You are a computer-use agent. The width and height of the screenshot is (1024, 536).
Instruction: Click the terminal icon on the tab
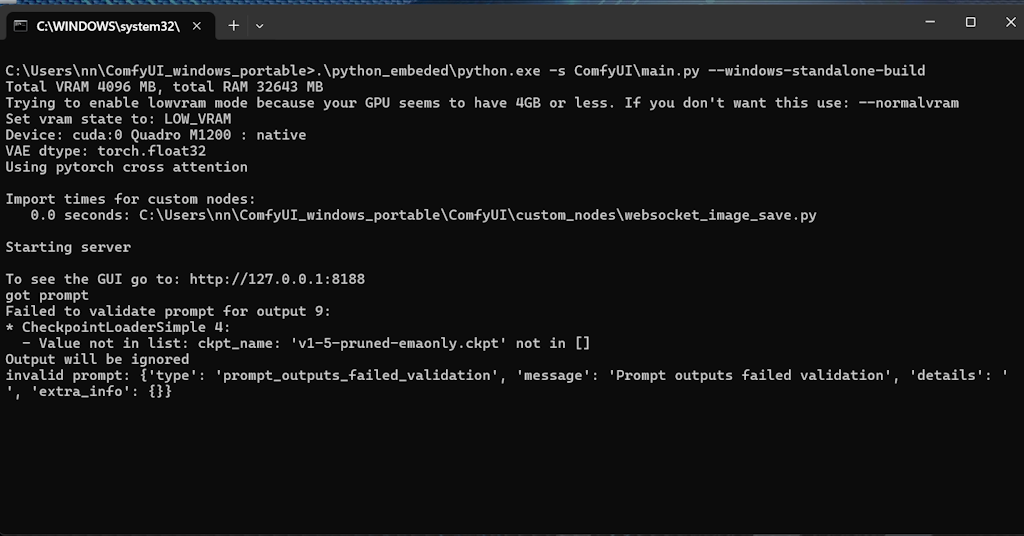[x=20, y=26]
